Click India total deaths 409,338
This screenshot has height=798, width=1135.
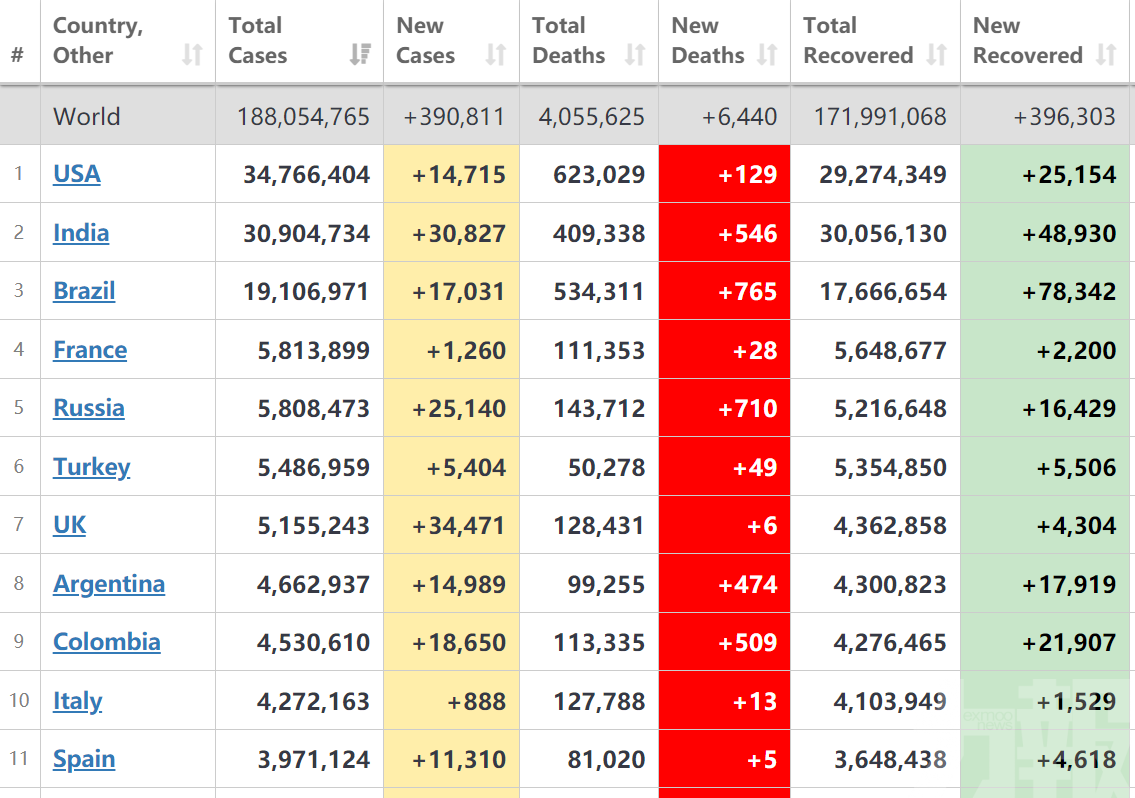[x=599, y=233]
